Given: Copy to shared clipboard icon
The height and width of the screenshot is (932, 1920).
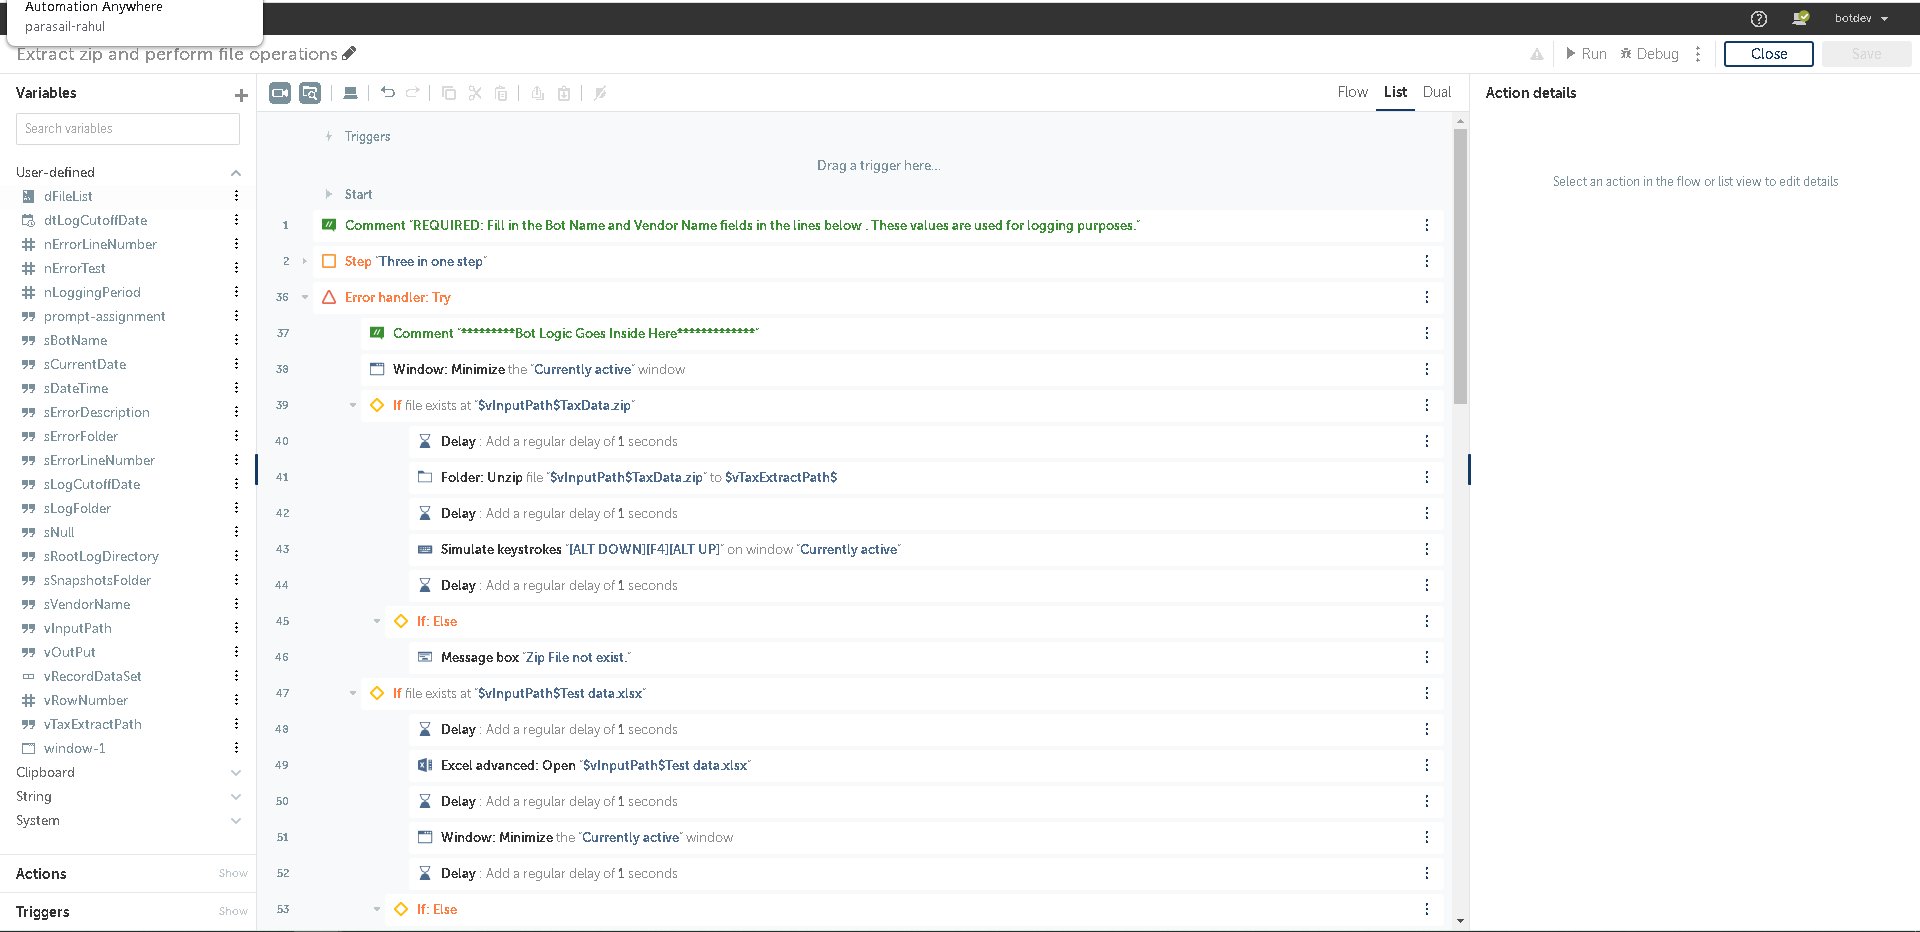Looking at the screenshot, I should [538, 93].
